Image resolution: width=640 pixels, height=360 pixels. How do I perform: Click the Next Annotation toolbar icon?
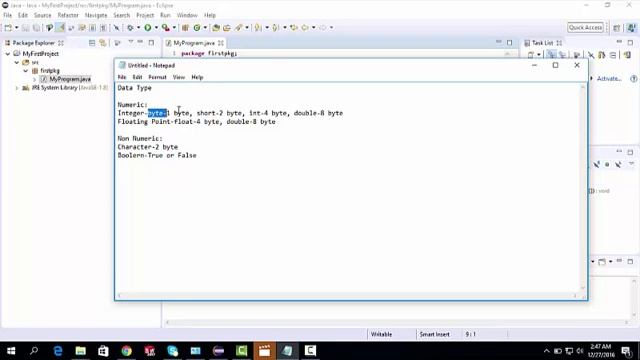[258, 28]
